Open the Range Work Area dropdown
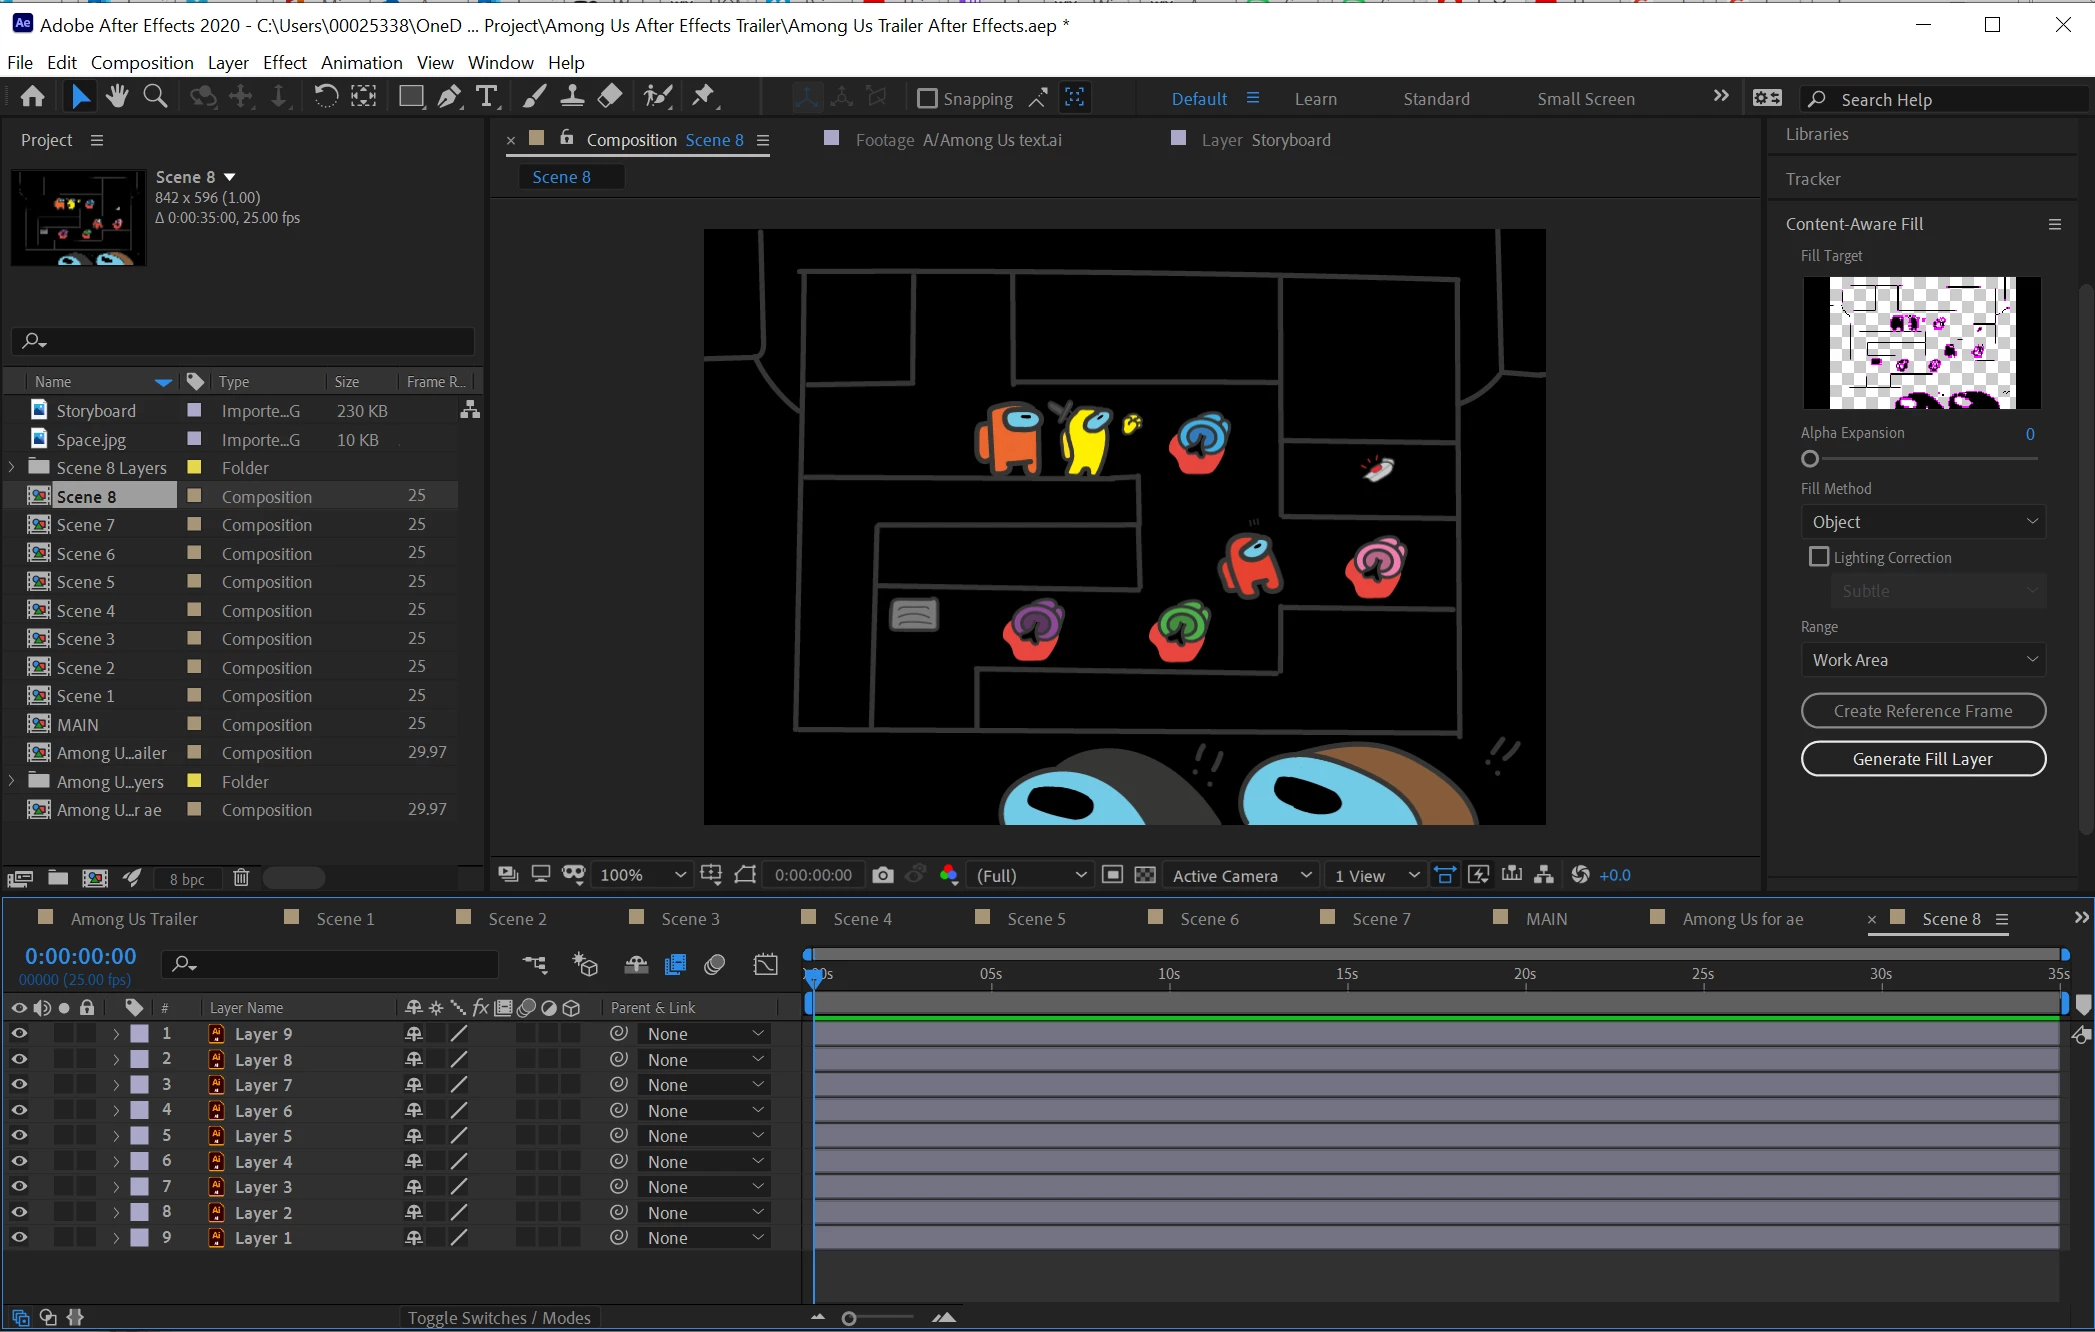Image resolution: width=2095 pixels, height=1332 pixels. (1922, 660)
